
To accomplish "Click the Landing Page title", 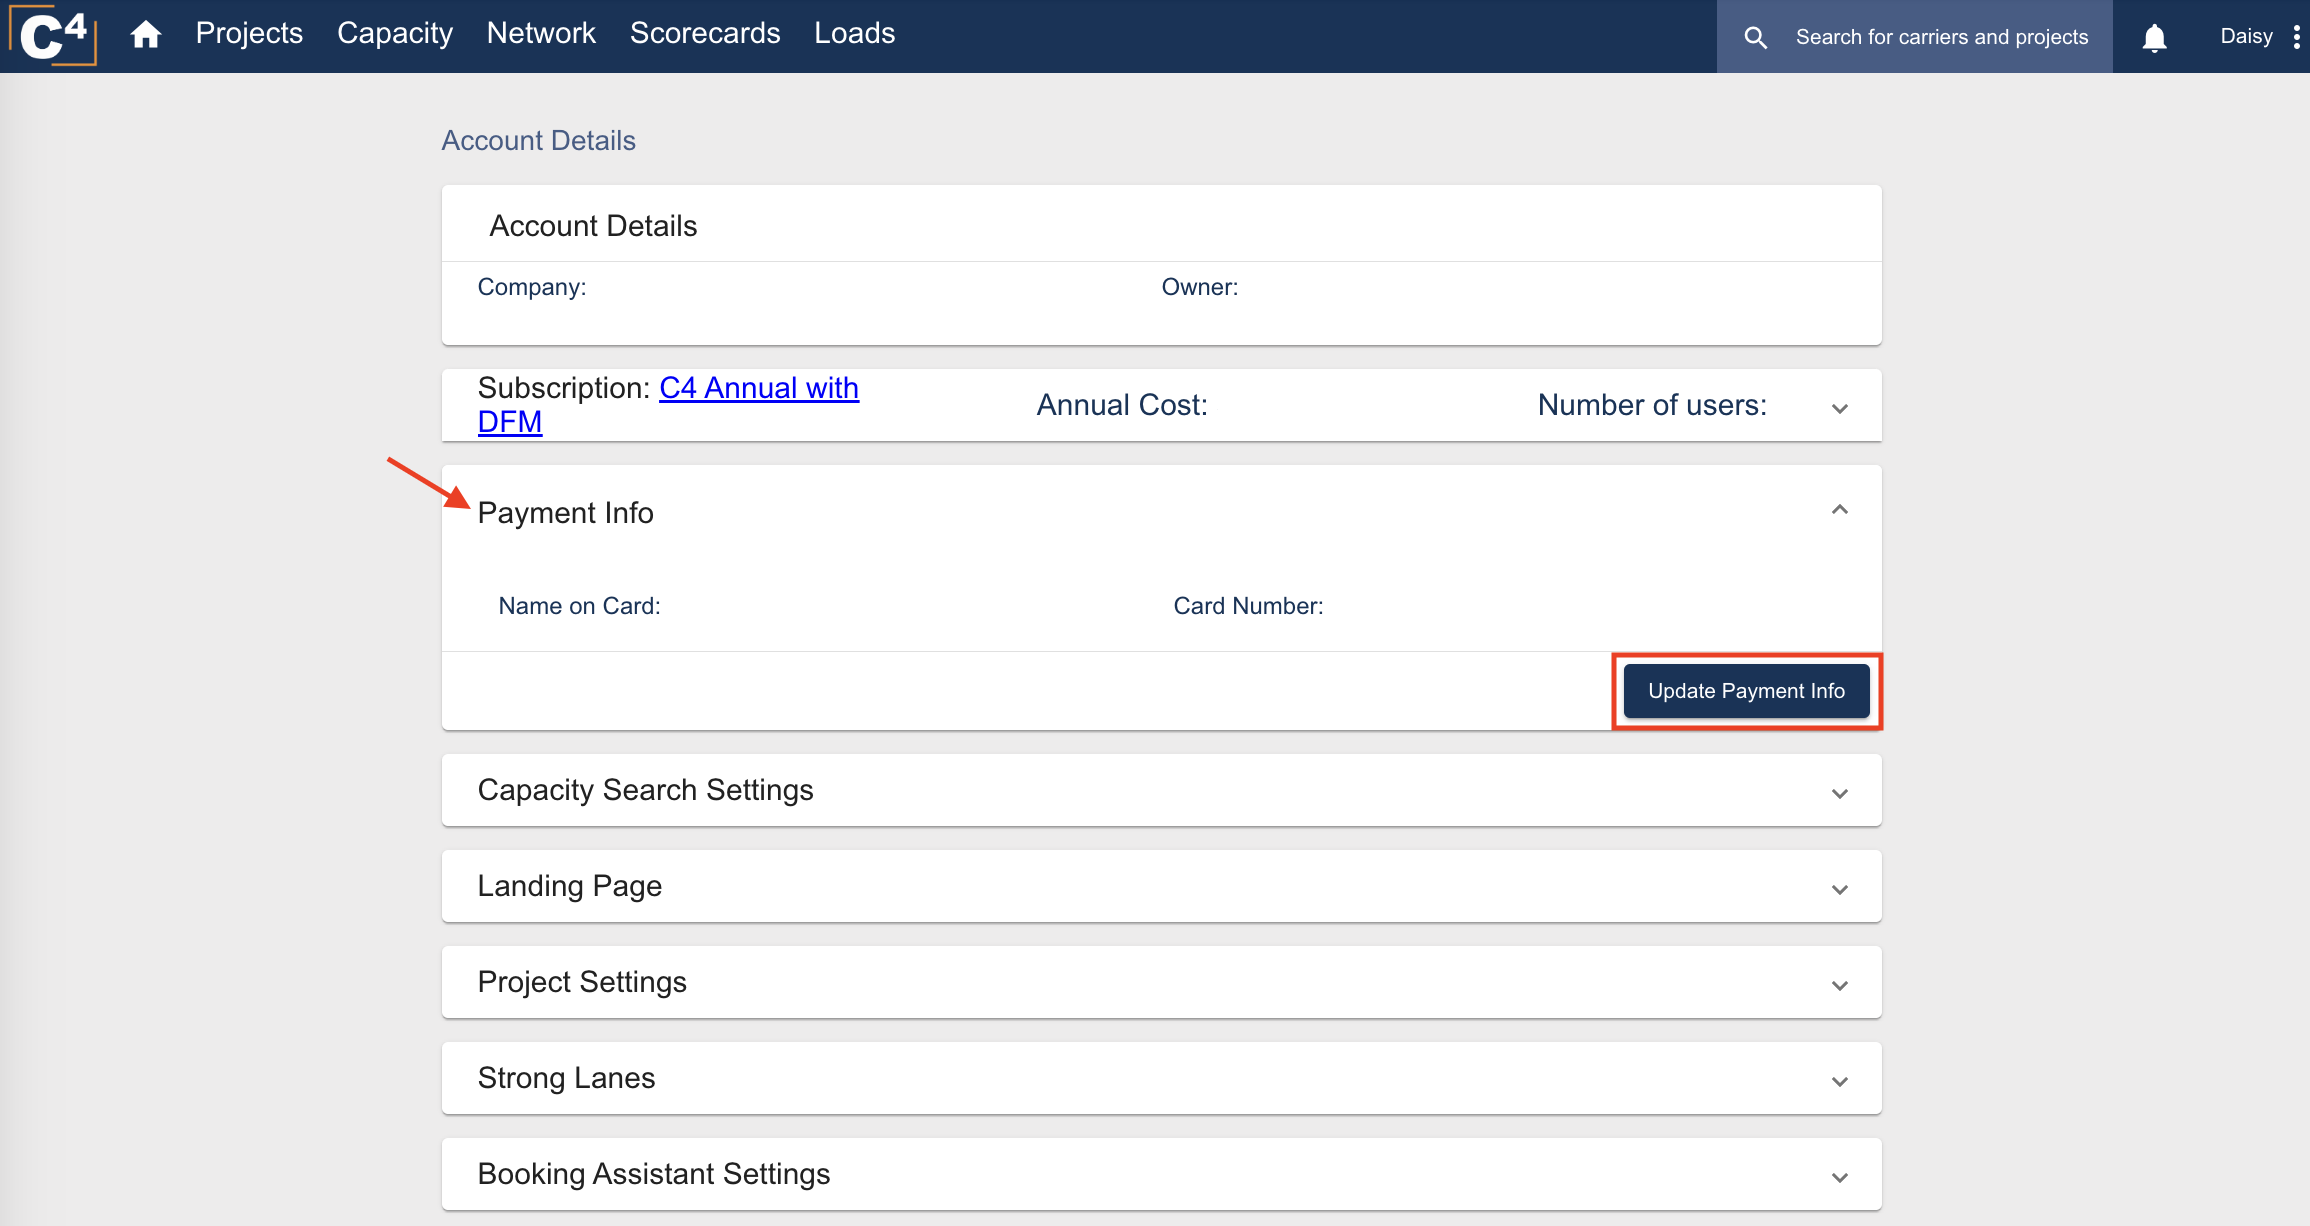I will [x=570, y=886].
